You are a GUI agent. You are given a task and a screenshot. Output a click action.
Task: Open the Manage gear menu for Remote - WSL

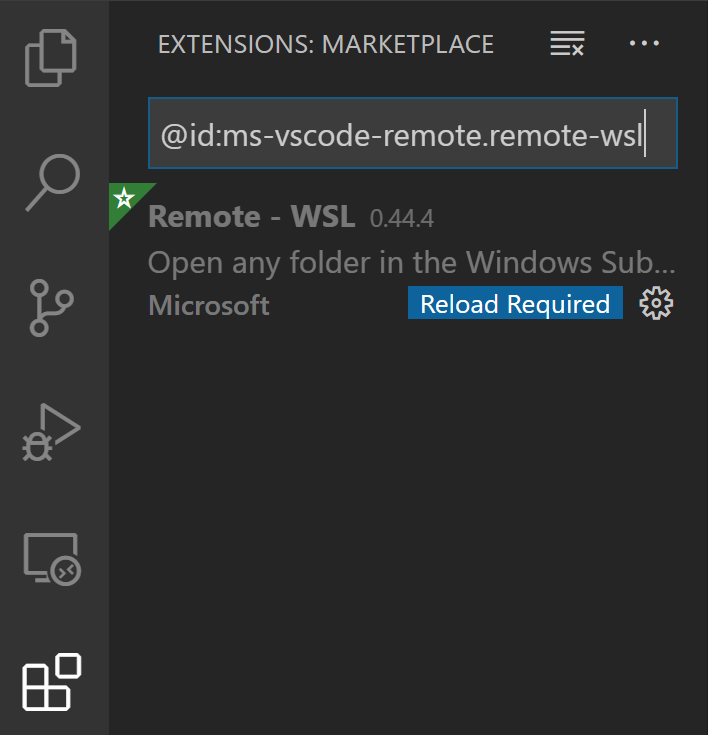pos(656,304)
